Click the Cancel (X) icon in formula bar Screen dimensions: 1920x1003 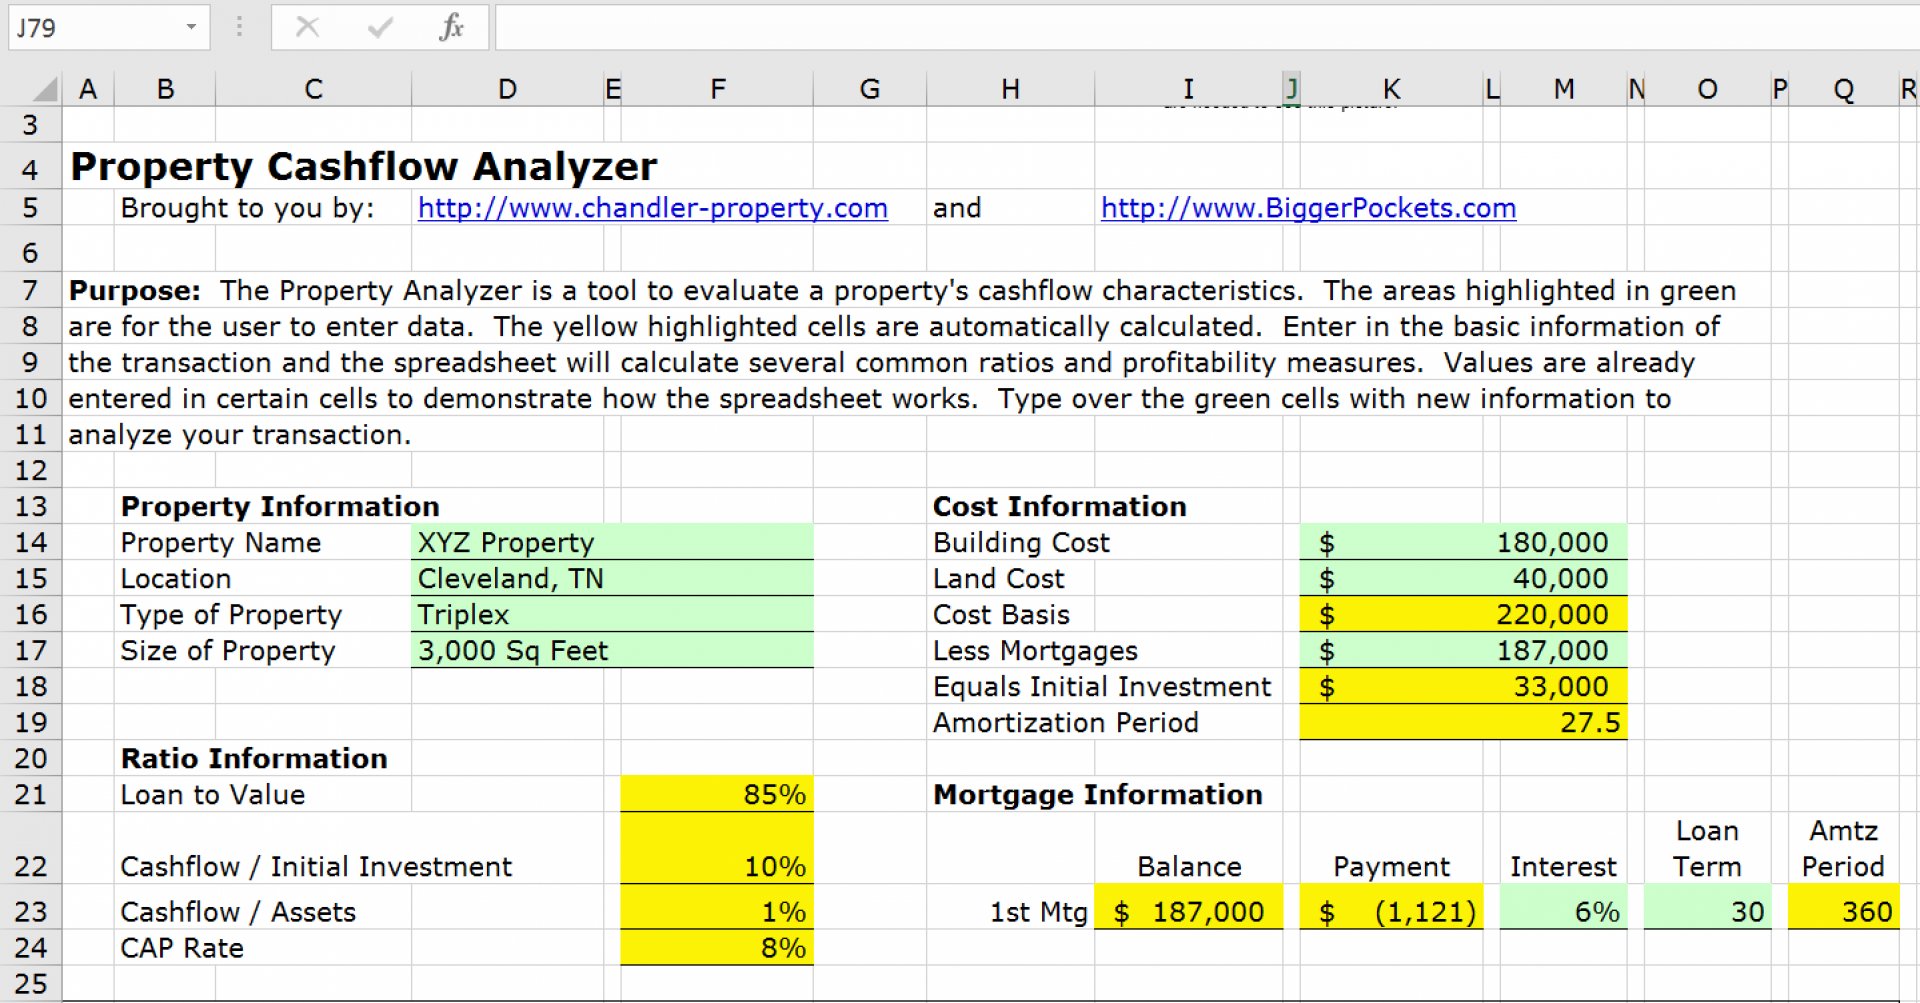click(307, 27)
